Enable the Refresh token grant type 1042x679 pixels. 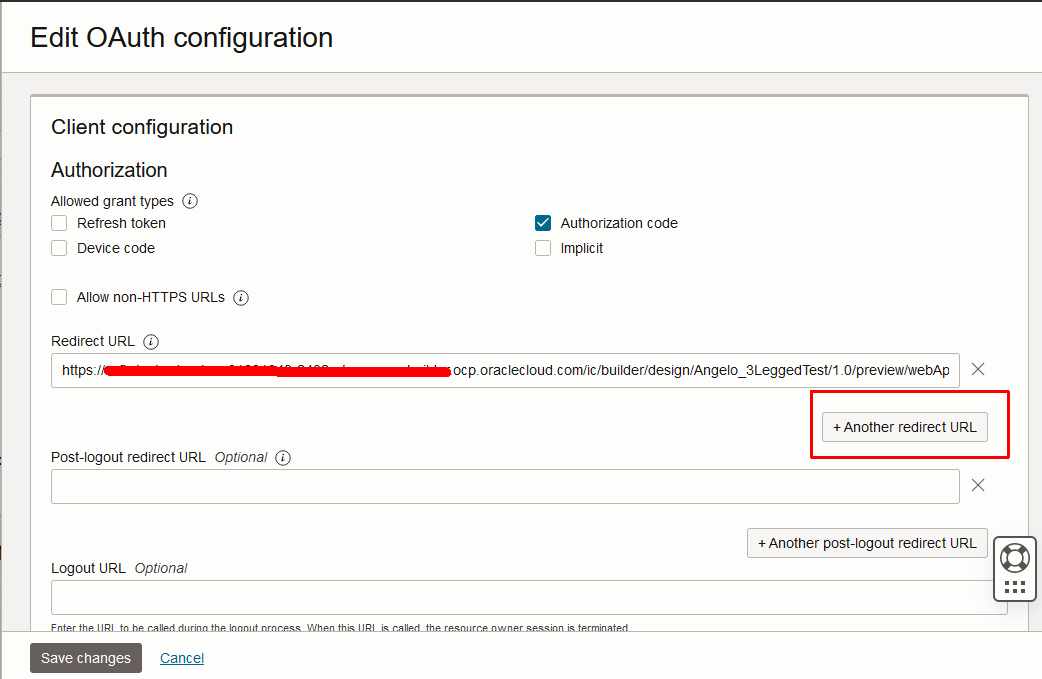pyautogui.click(x=60, y=223)
